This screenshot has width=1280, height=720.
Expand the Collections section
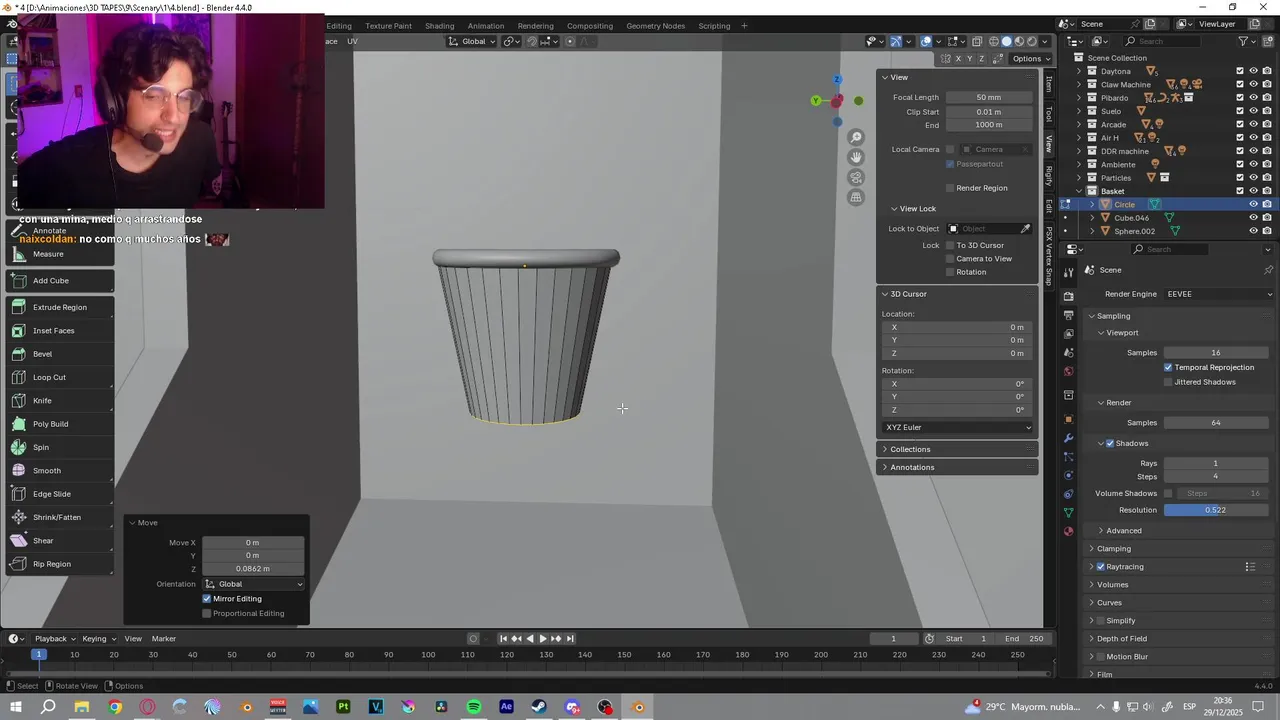[909, 449]
